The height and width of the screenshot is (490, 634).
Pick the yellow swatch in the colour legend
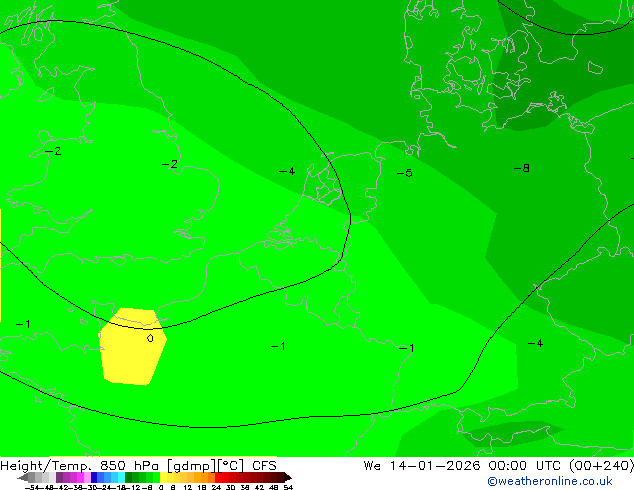pyautogui.click(x=164, y=477)
